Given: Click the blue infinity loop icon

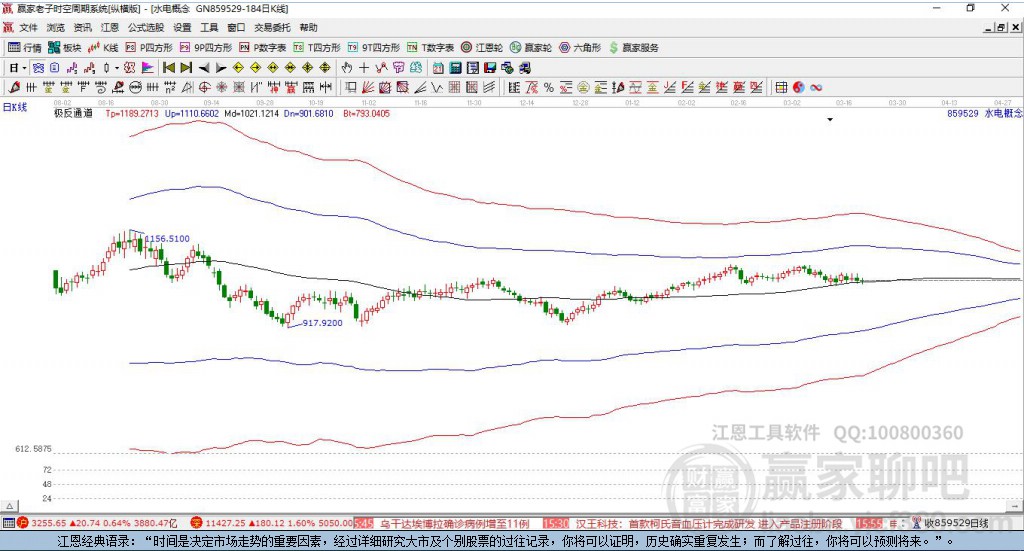Looking at the screenshot, I should 816,87.
